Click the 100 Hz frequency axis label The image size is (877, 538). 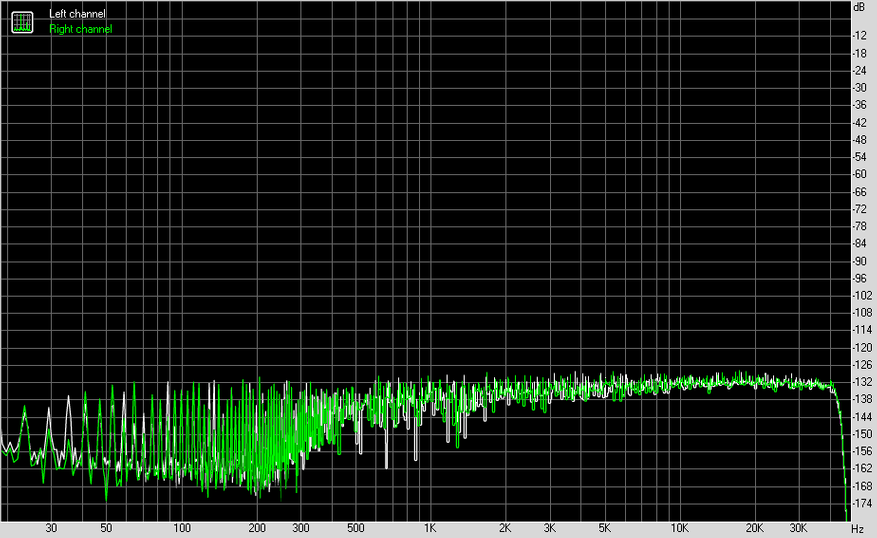(182, 528)
